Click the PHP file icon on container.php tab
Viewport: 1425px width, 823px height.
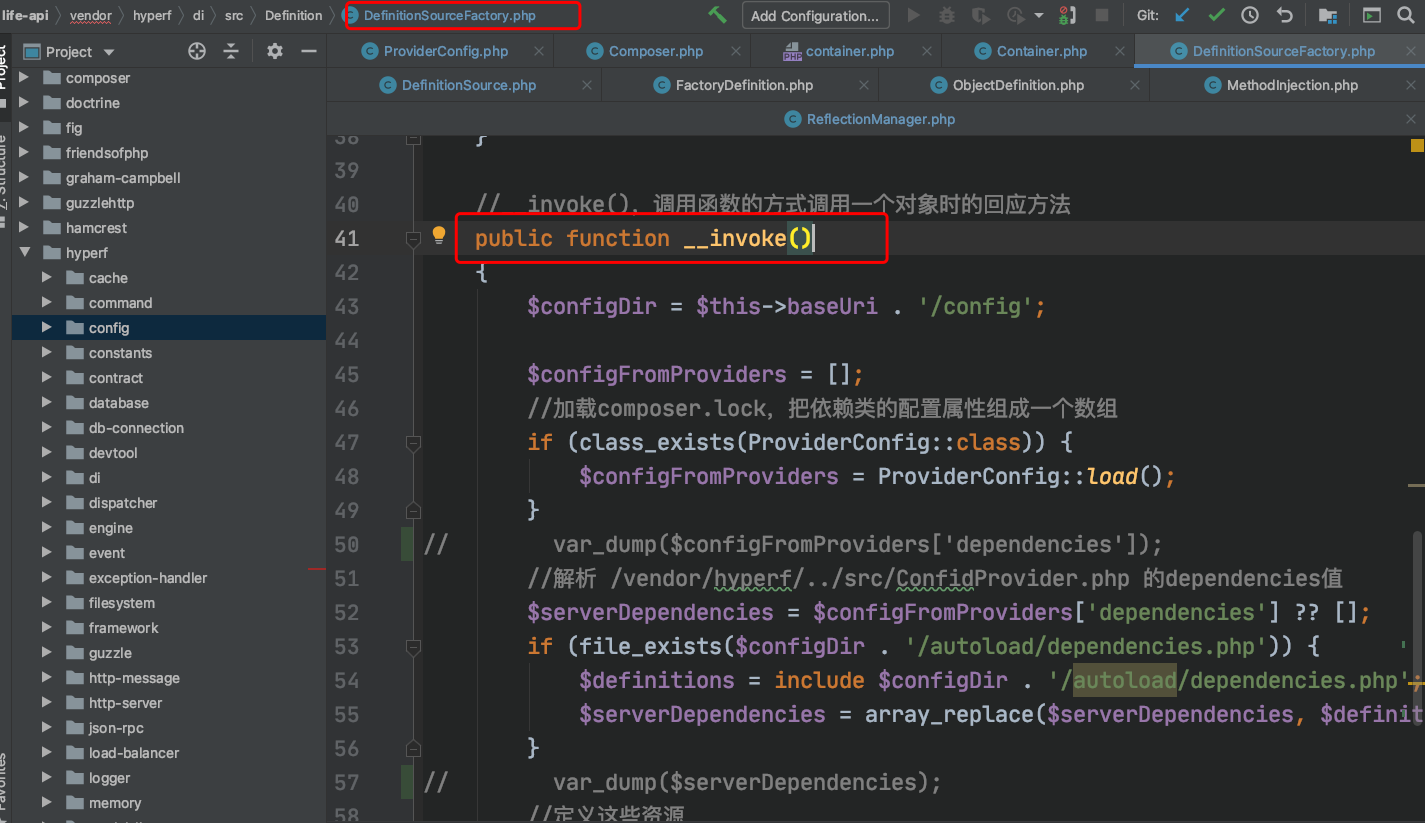792,52
